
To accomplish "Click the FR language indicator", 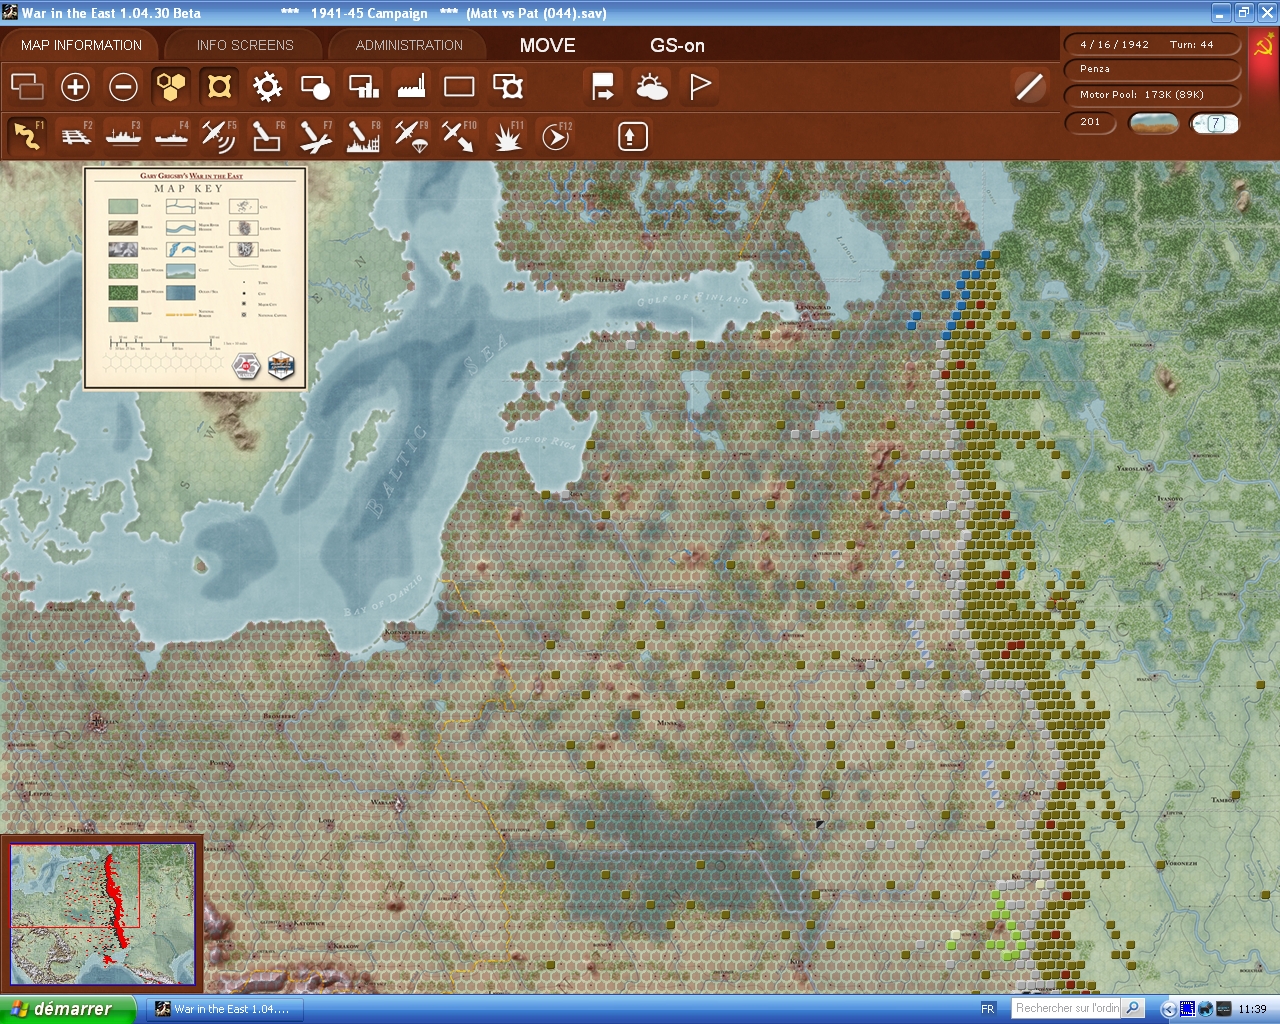I will (x=988, y=1009).
